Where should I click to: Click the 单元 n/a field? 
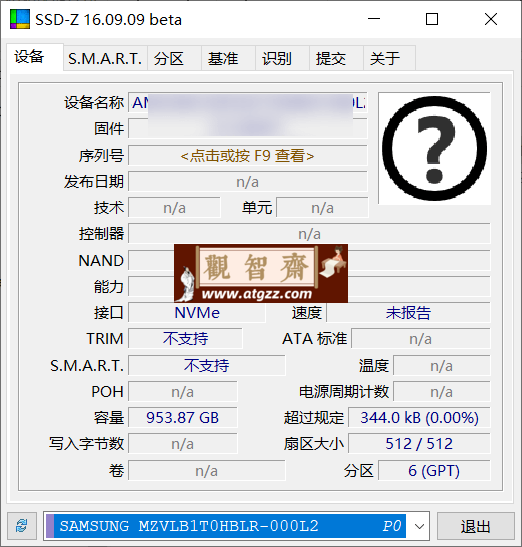(x=322, y=208)
